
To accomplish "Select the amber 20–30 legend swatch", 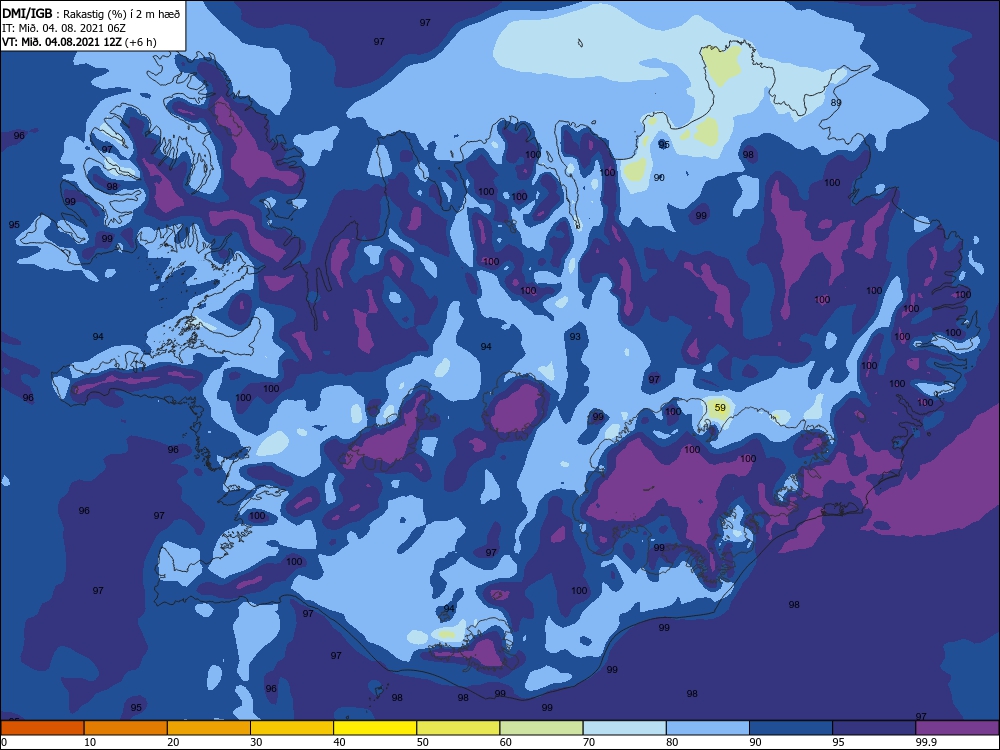I will point(209,728).
